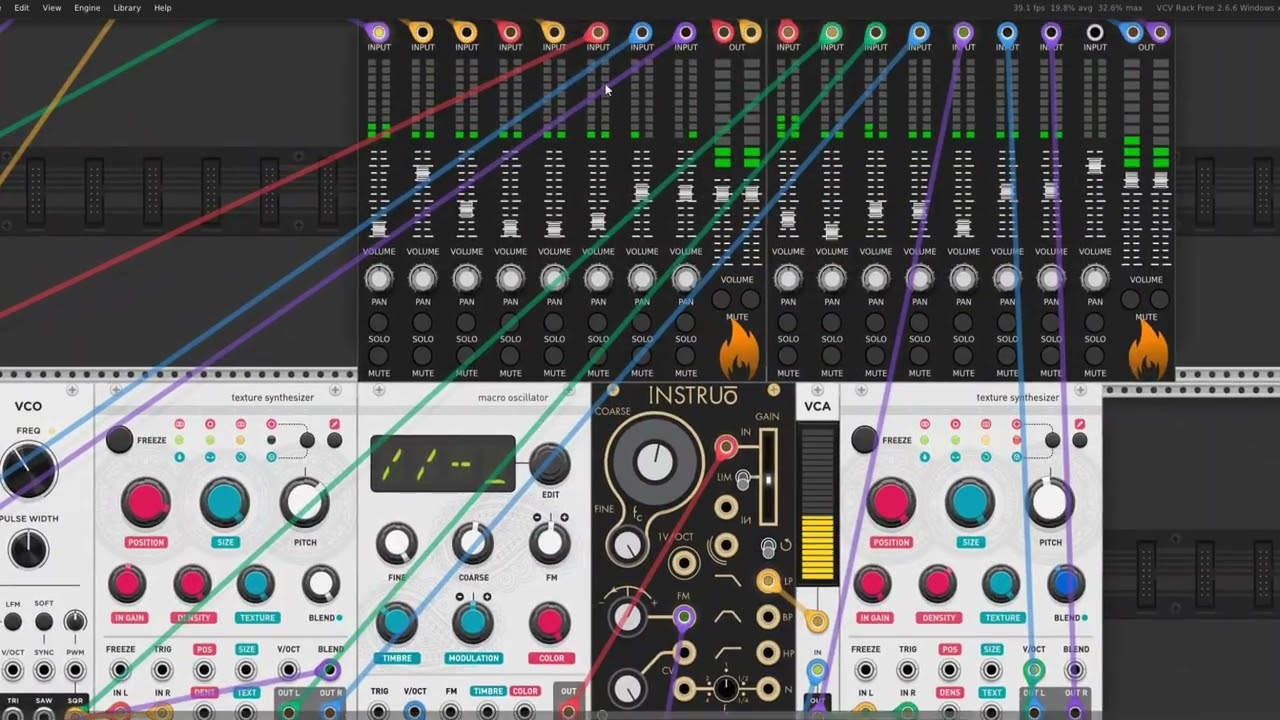
Task: Click left texture synthesizer blend mode button
Action: (307, 440)
